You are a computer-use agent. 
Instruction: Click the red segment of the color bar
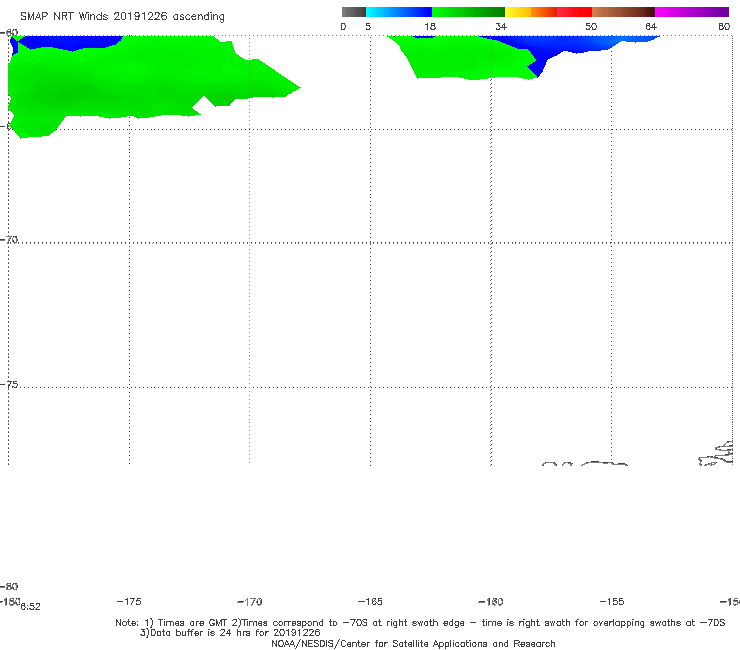[574, 12]
